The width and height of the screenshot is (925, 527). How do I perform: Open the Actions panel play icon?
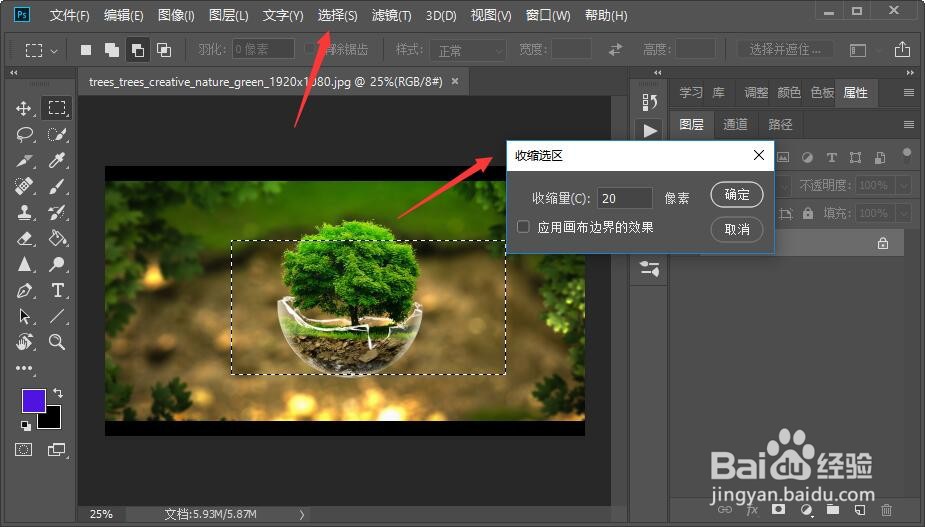click(x=650, y=130)
